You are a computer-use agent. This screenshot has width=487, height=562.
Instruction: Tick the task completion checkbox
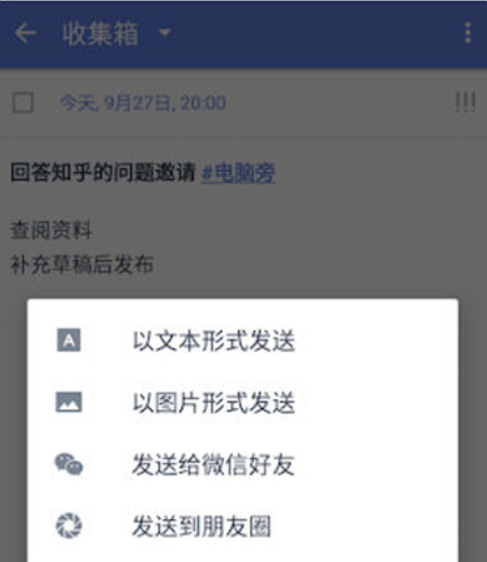point(23,103)
